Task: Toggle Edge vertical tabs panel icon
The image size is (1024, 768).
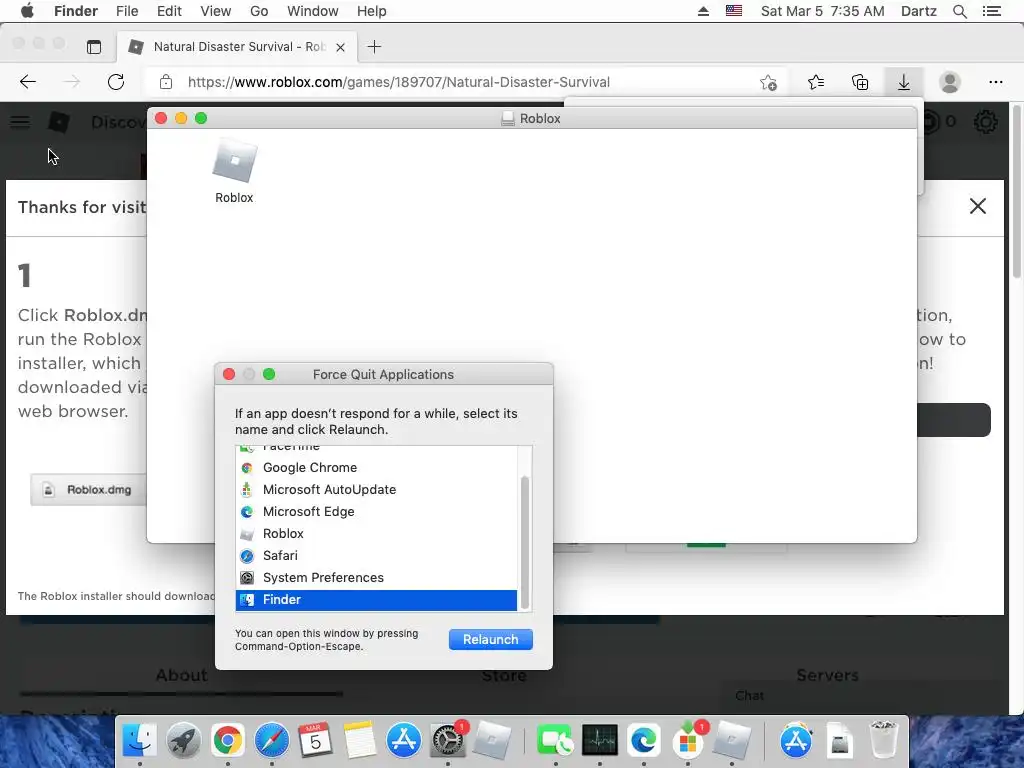Action: 94,47
